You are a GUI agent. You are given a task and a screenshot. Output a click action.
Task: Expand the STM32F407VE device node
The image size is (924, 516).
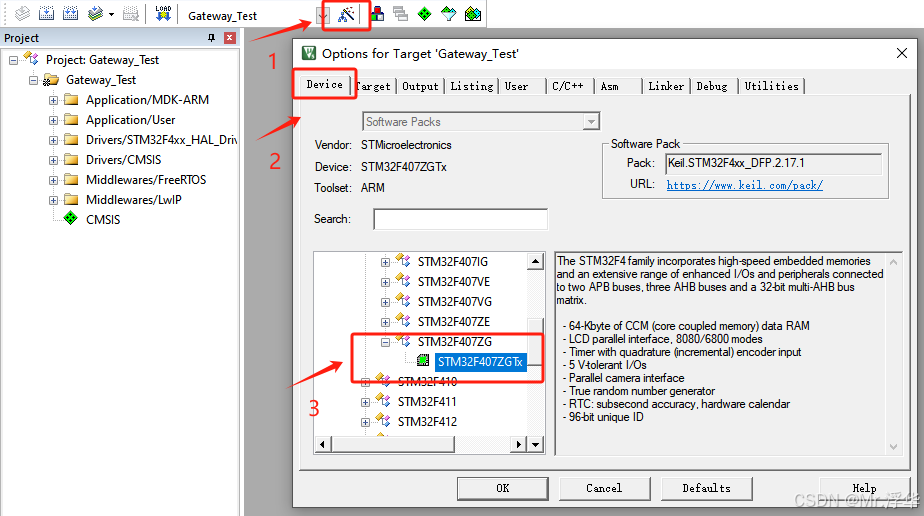(x=385, y=282)
